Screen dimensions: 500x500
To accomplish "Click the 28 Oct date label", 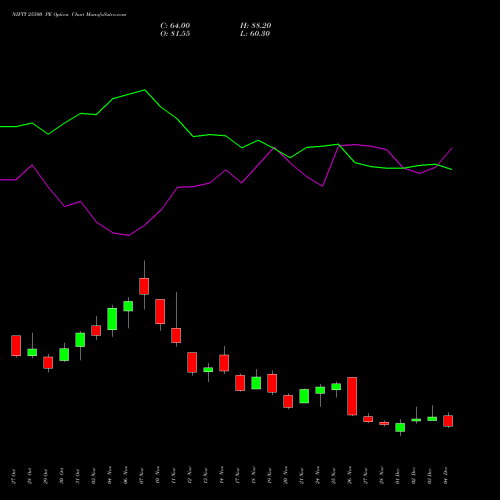I will (30, 477).
